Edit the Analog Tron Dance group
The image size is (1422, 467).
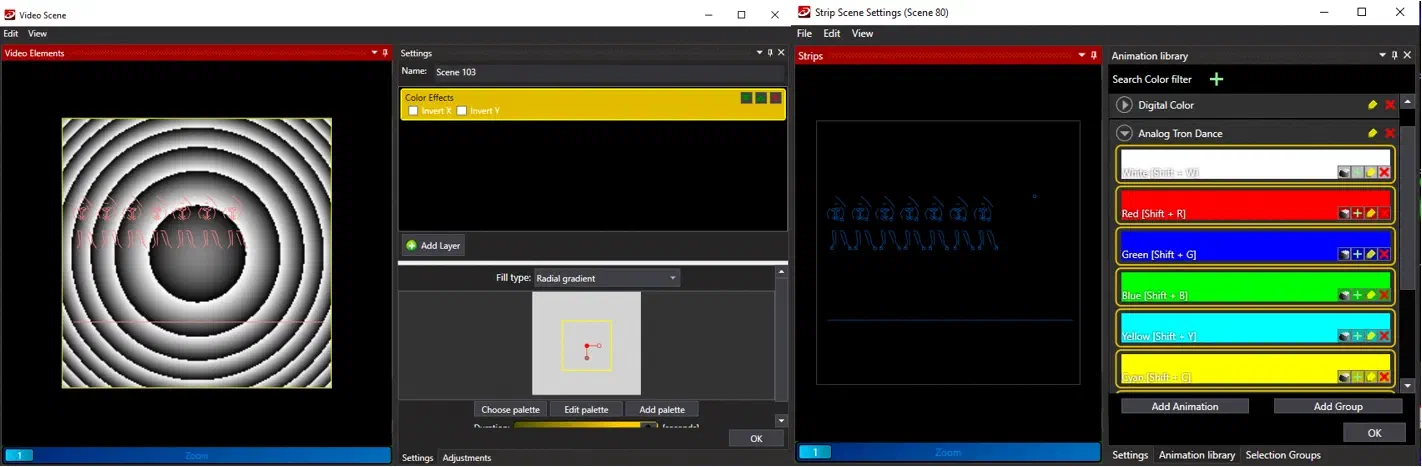point(1373,133)
